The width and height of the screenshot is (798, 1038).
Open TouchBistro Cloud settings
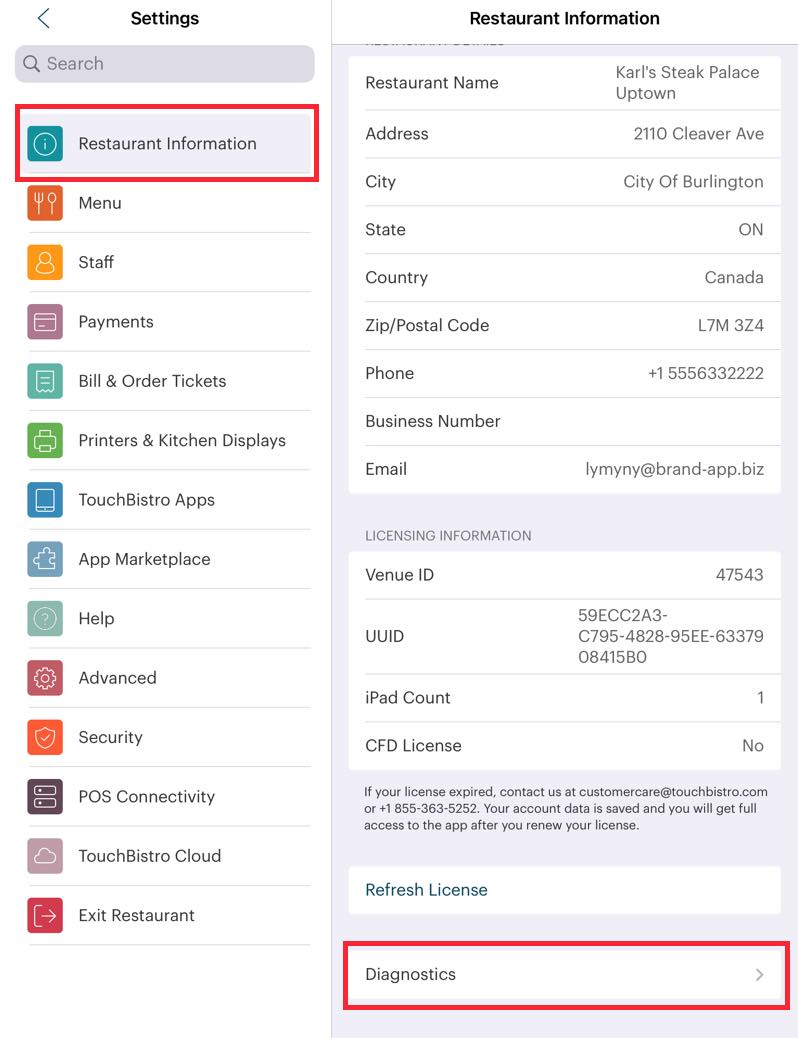pyautogui.click(x=150, y=855)
